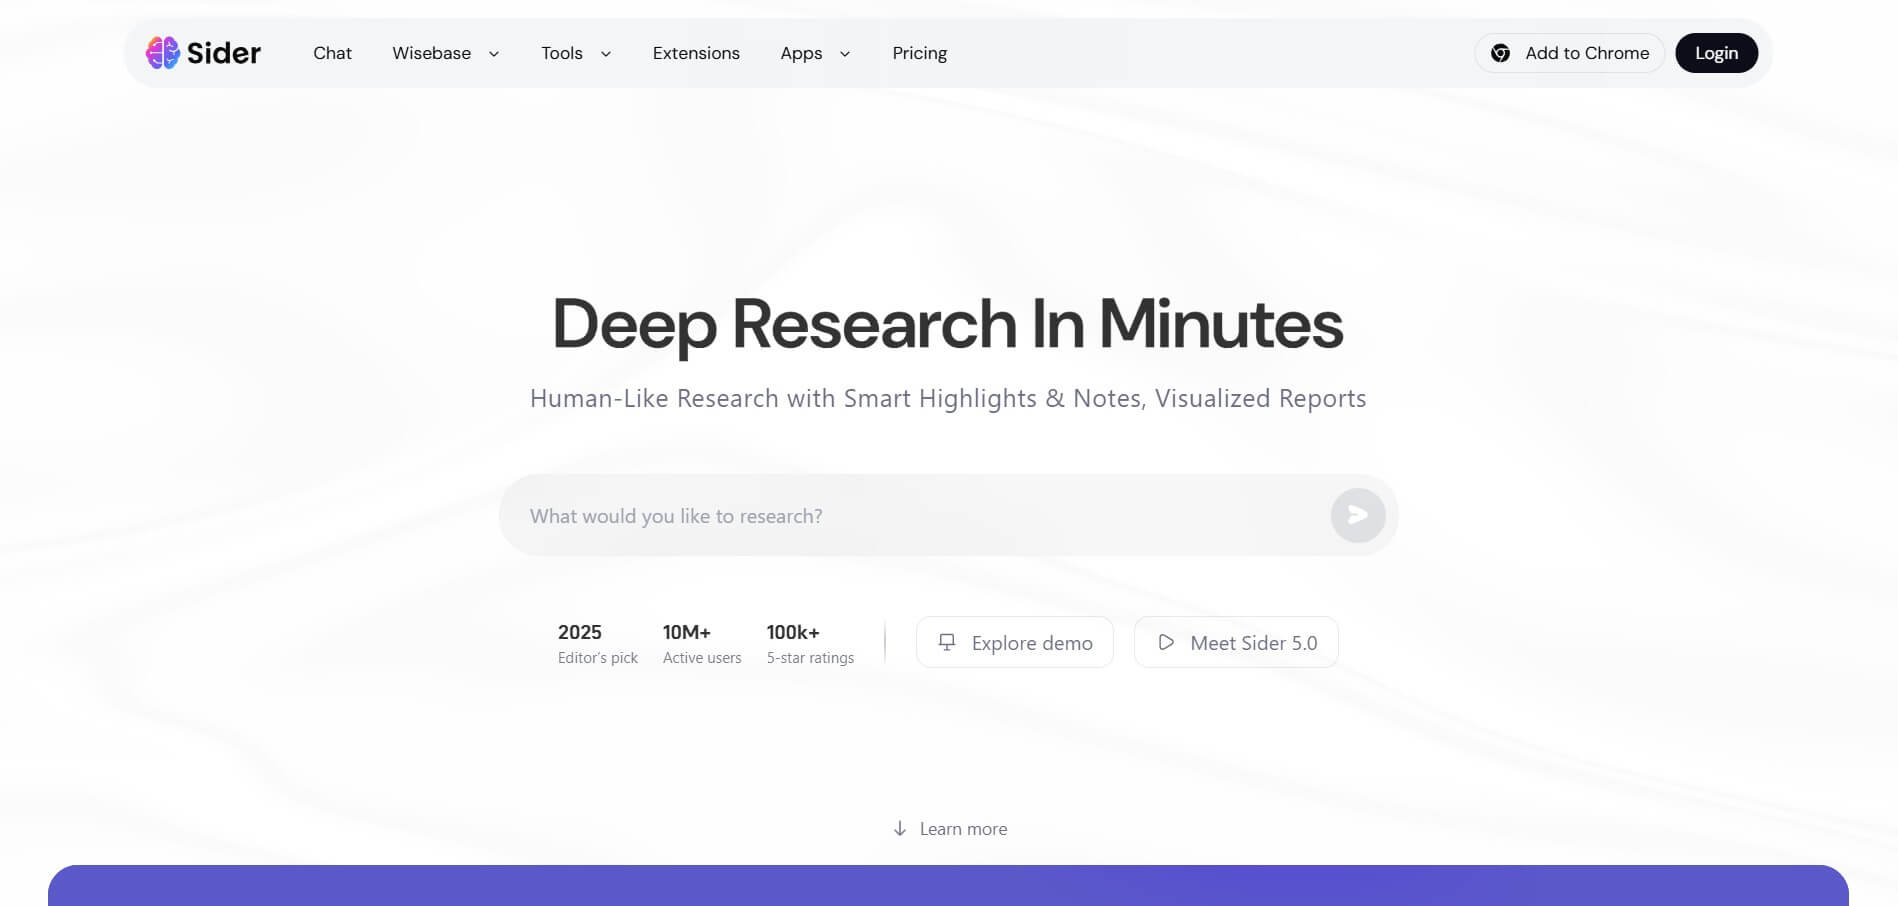Expand the Wisebase dropdown chevron
Image resolution: width=1898 pixels, height=906 pixels.
pos(494,54)
